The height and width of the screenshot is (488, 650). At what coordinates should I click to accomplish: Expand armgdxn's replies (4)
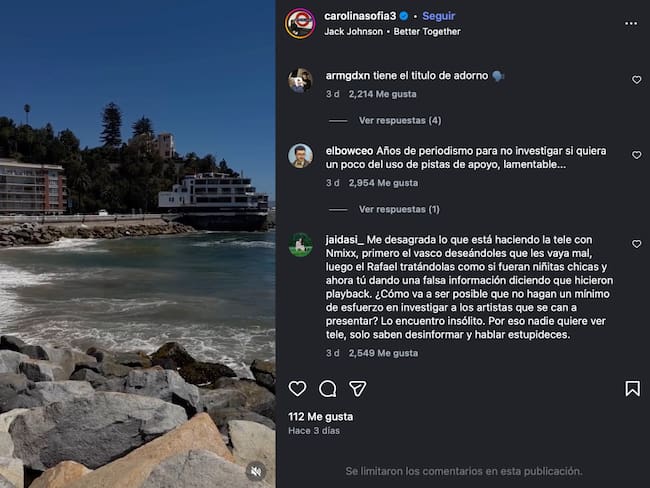[x=399, y=120]
